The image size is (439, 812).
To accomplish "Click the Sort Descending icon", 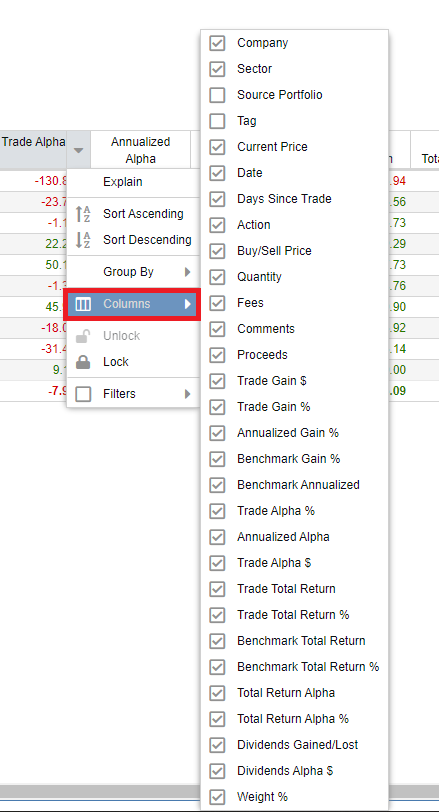I will click(83, 240).
